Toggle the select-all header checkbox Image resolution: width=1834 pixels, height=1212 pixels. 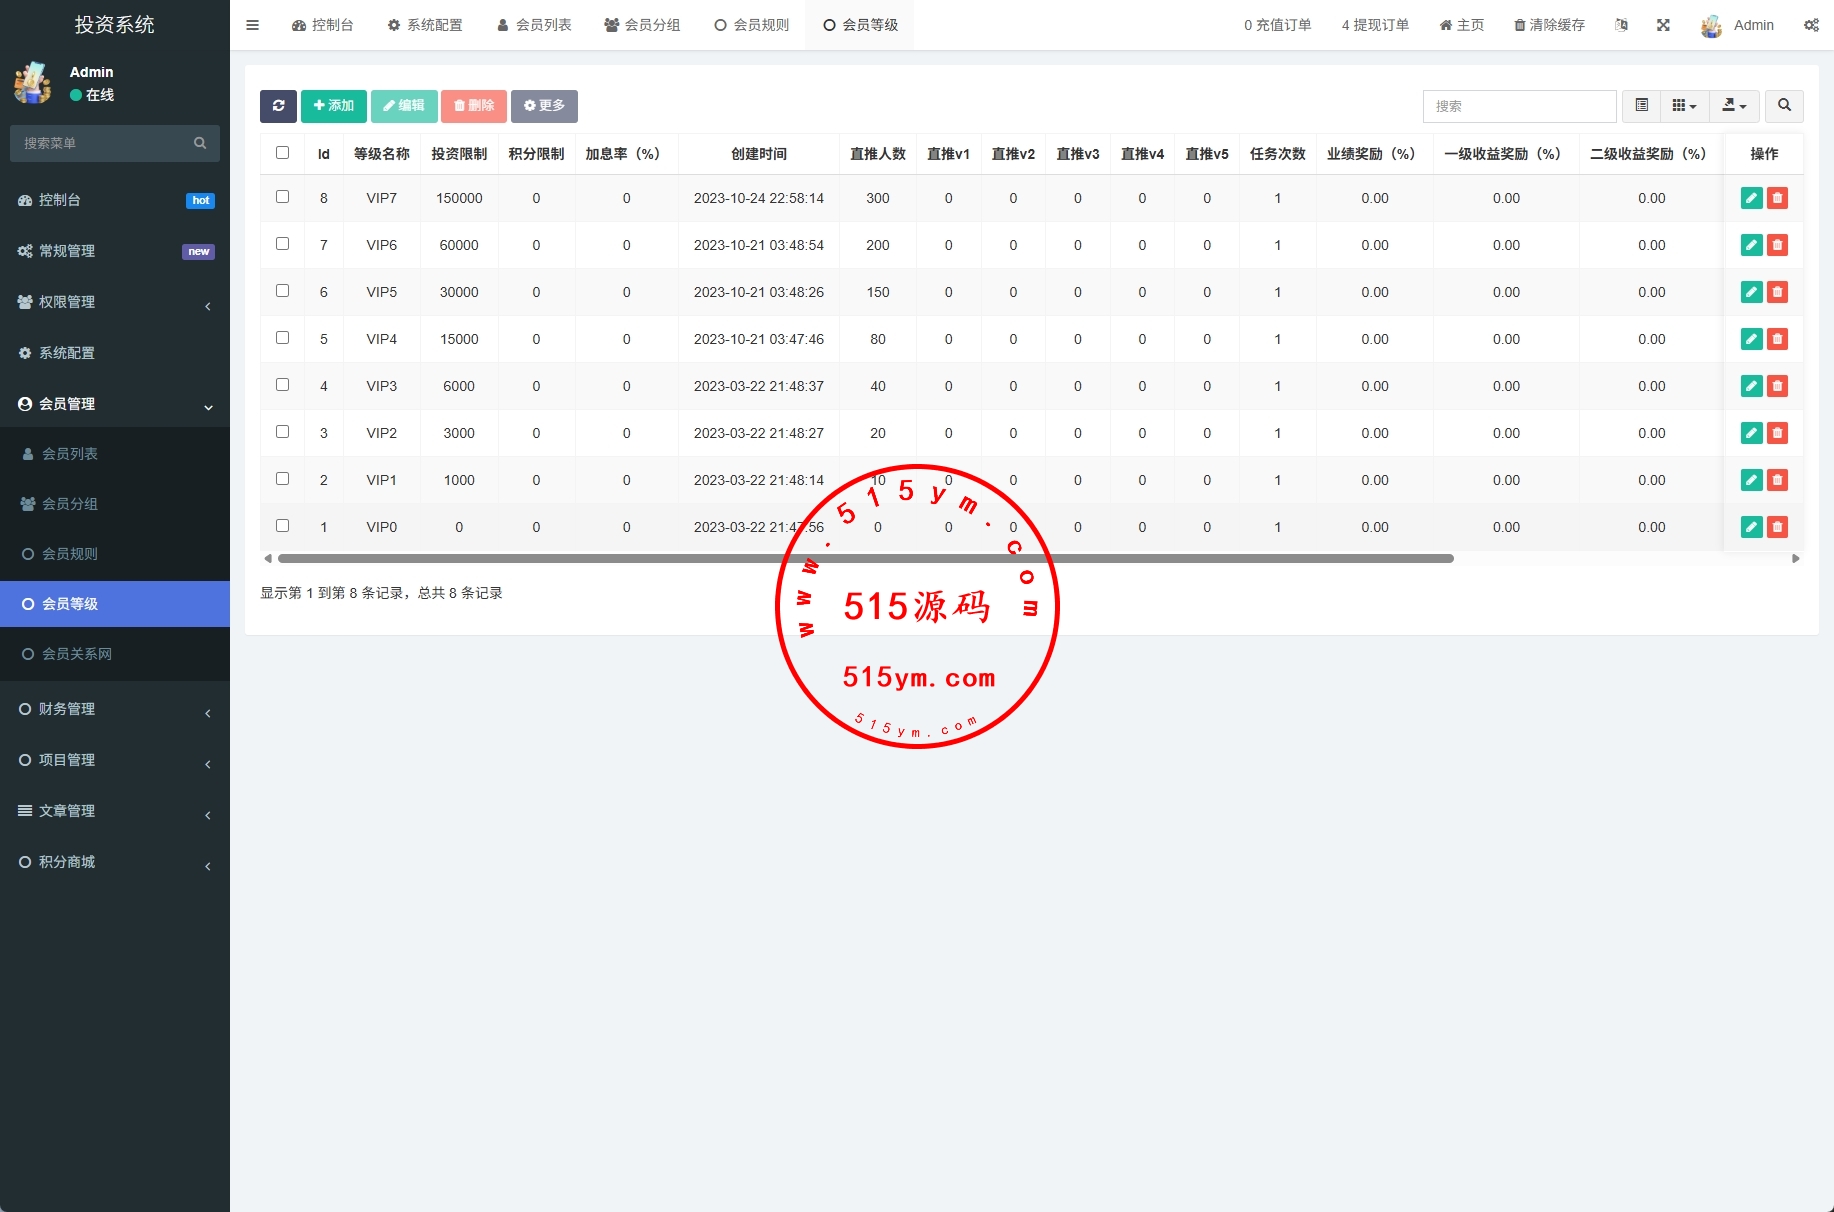(283, 153)
